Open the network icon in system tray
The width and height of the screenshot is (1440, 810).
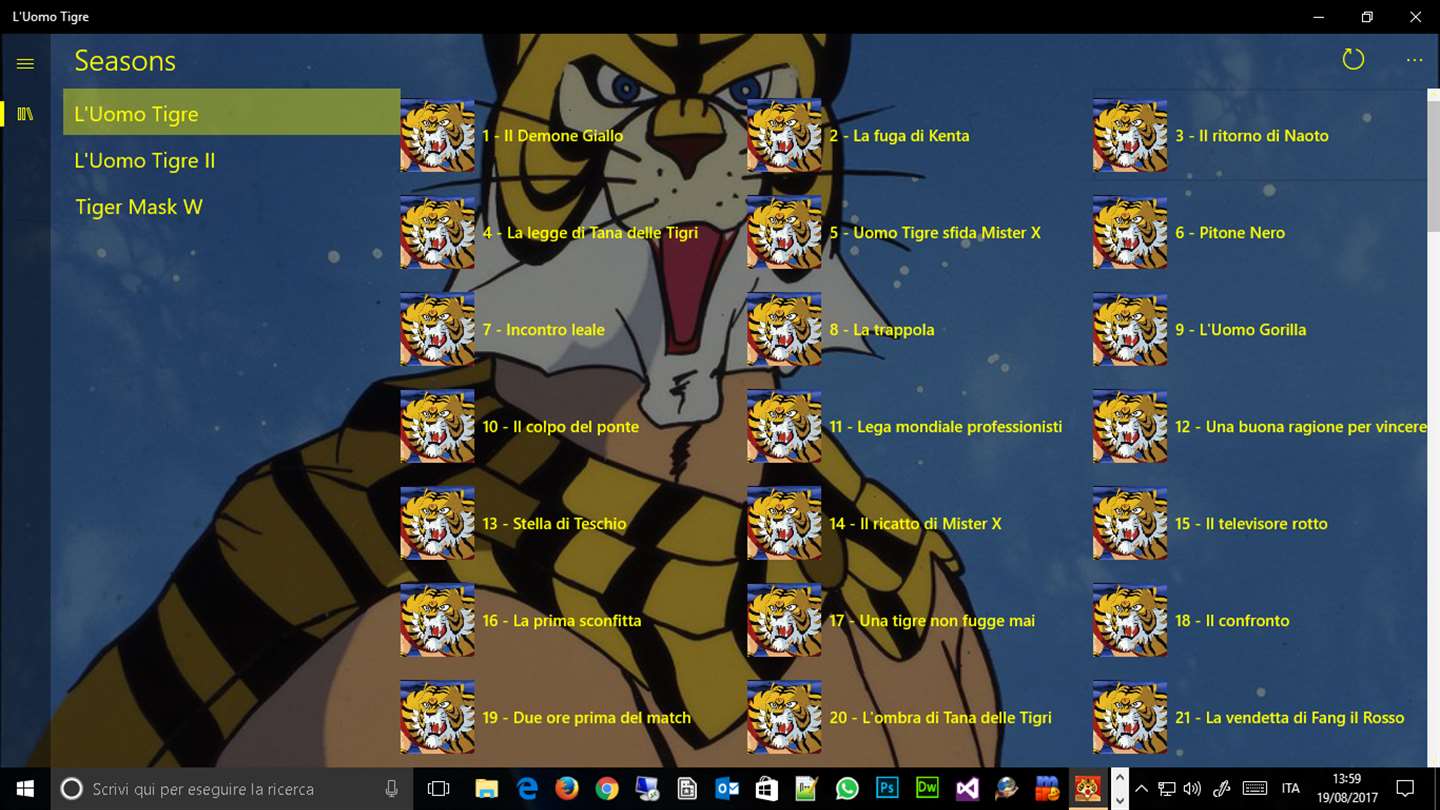(x=1167, y=789)
